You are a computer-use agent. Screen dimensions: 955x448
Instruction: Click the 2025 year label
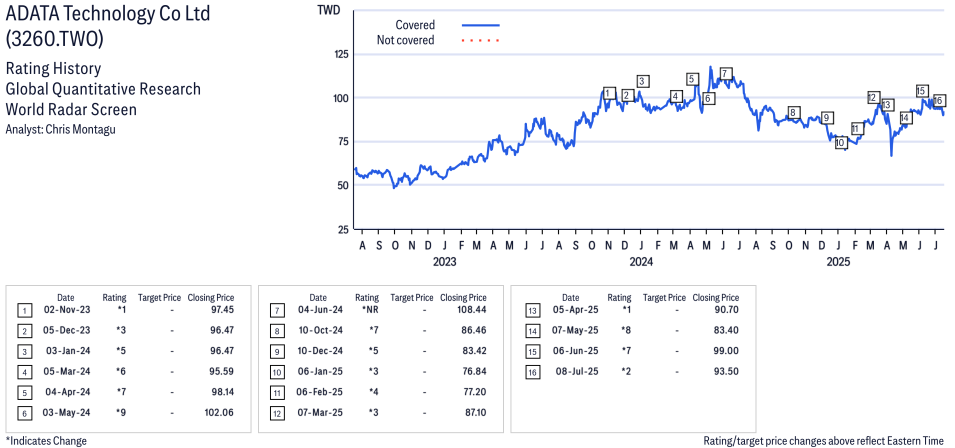pos(838,262)
